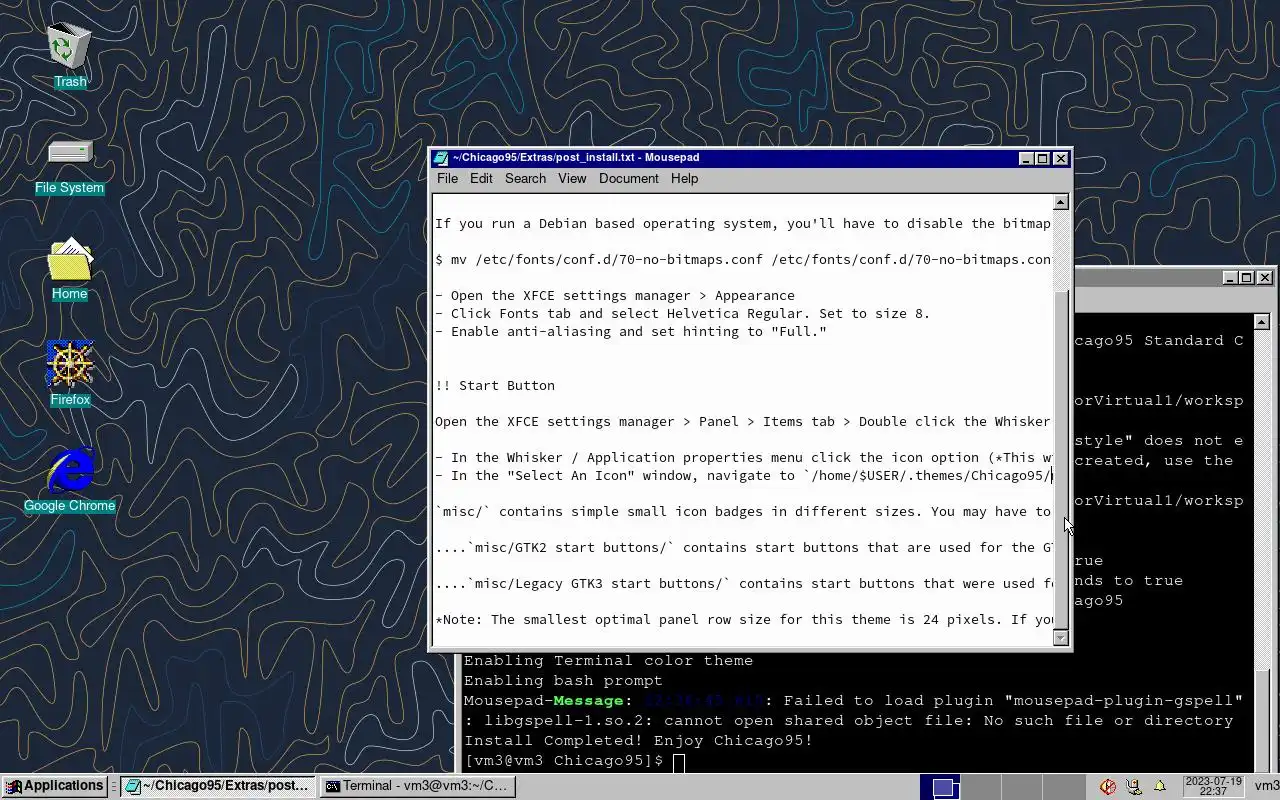Click the "$ mv /etc/fonts/conf.d" command line
Screen dimensions: 1280x800
[x=743, y=259]
